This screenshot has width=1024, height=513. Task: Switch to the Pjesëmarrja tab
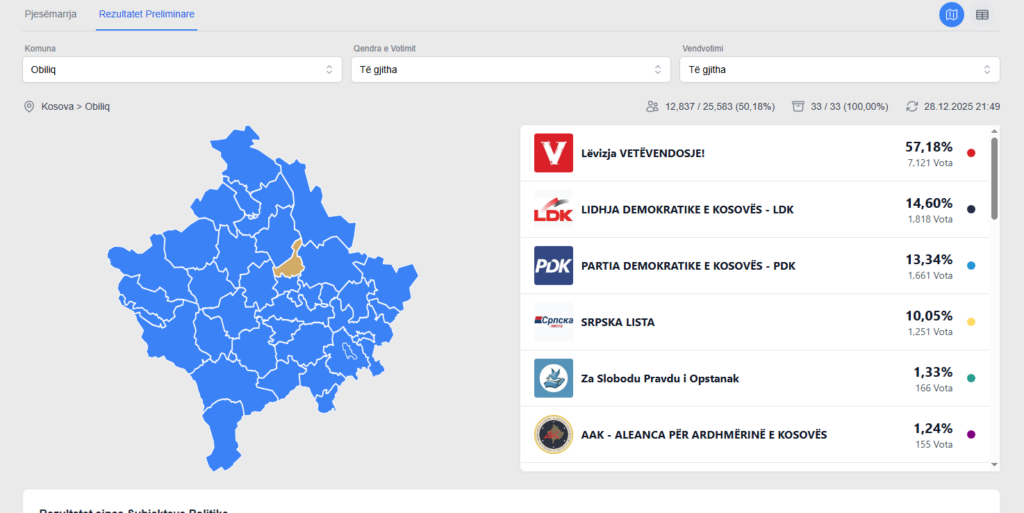coord(51,15)
